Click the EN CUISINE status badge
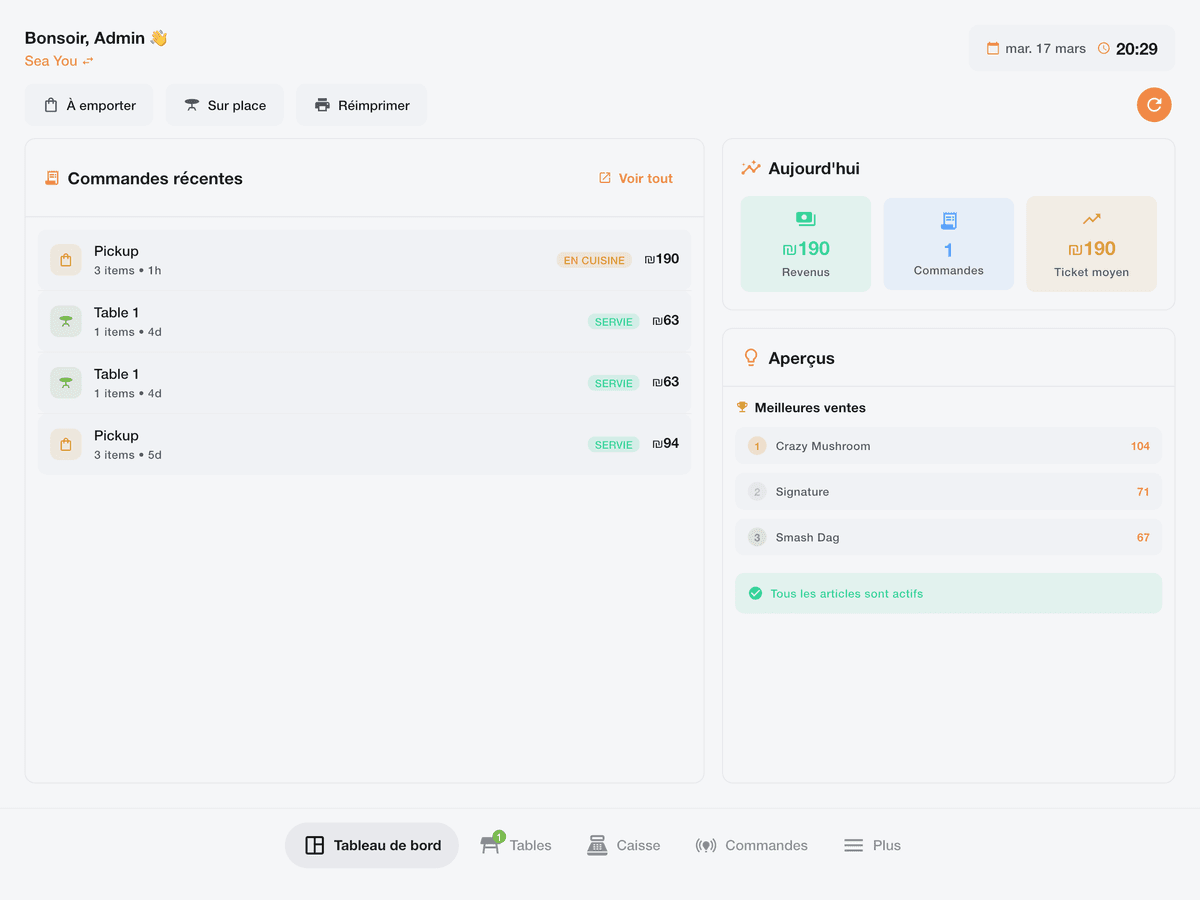Viewport: 1200px width, 900px height. (x=594, y=259)
